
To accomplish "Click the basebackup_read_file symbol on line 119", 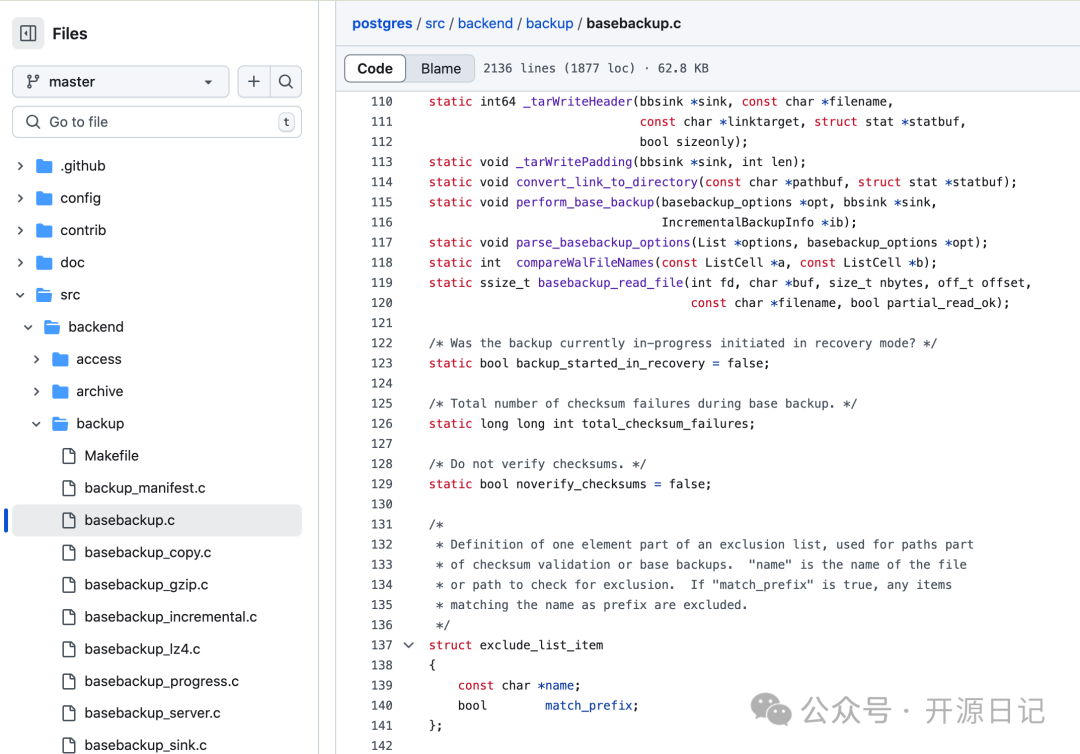I will [610, 282].
